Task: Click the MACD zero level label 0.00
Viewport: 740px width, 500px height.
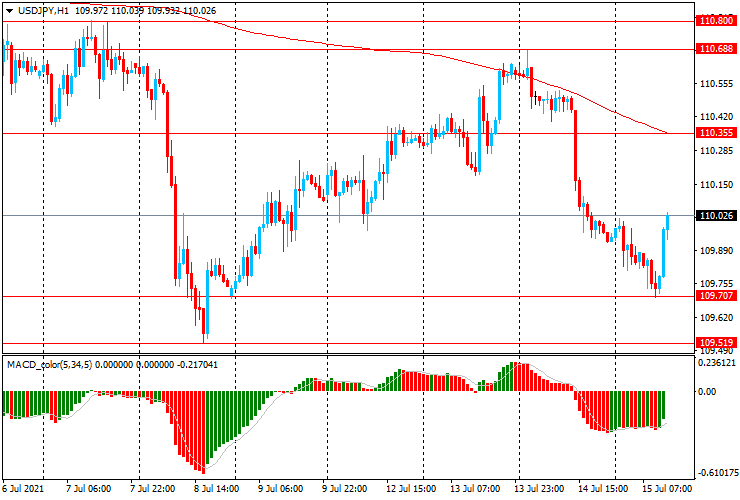Action: [x=706, y=391]
